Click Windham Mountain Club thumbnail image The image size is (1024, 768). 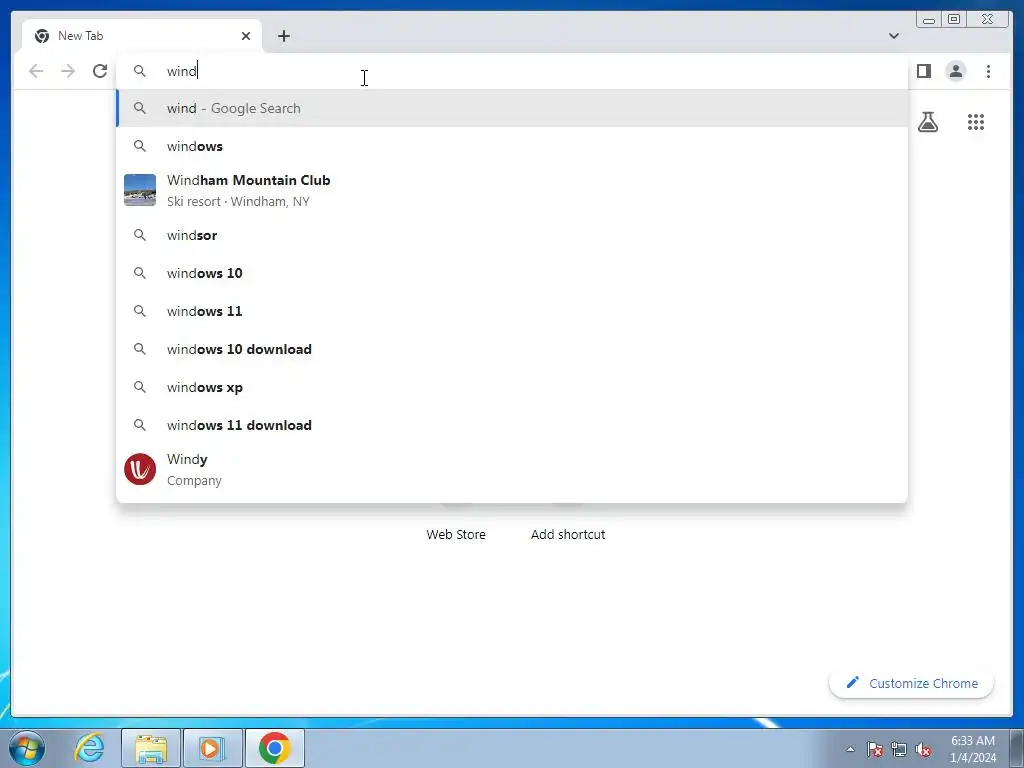(x=140, y=190)
